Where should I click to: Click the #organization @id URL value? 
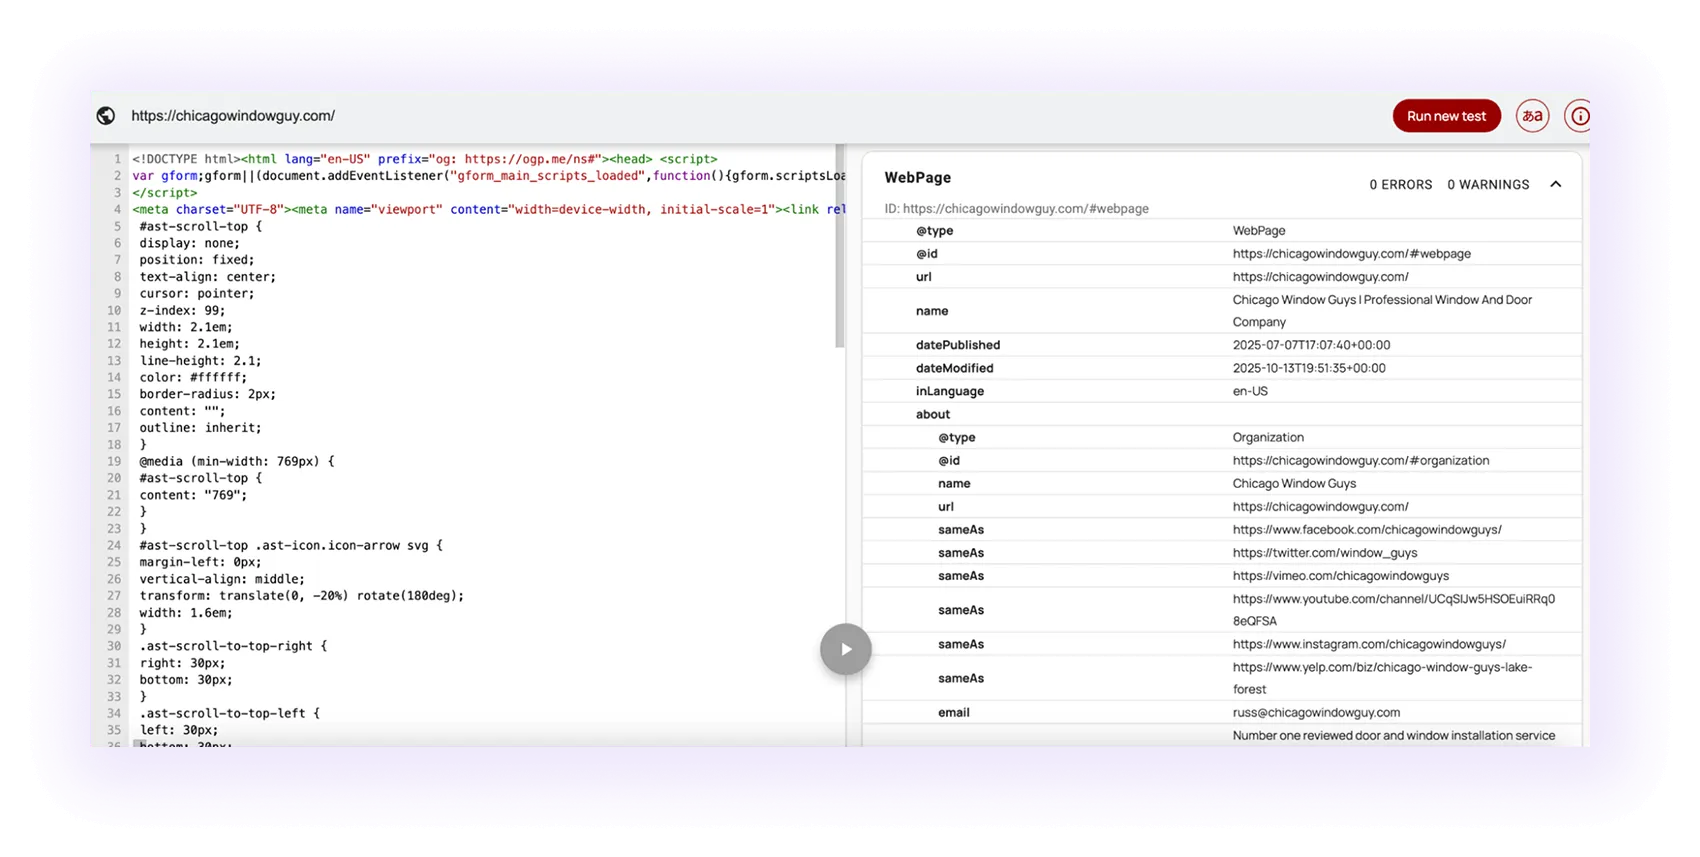click(1361, 460)
